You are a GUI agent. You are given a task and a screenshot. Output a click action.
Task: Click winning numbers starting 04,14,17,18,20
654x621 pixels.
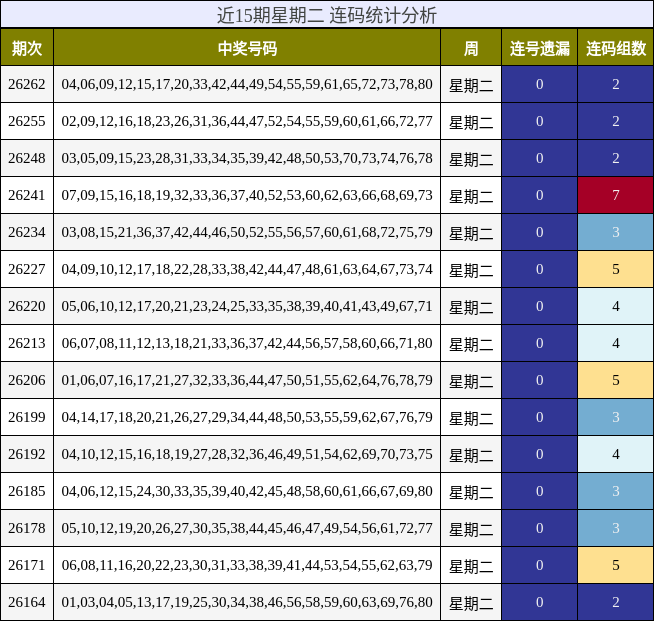247,417
